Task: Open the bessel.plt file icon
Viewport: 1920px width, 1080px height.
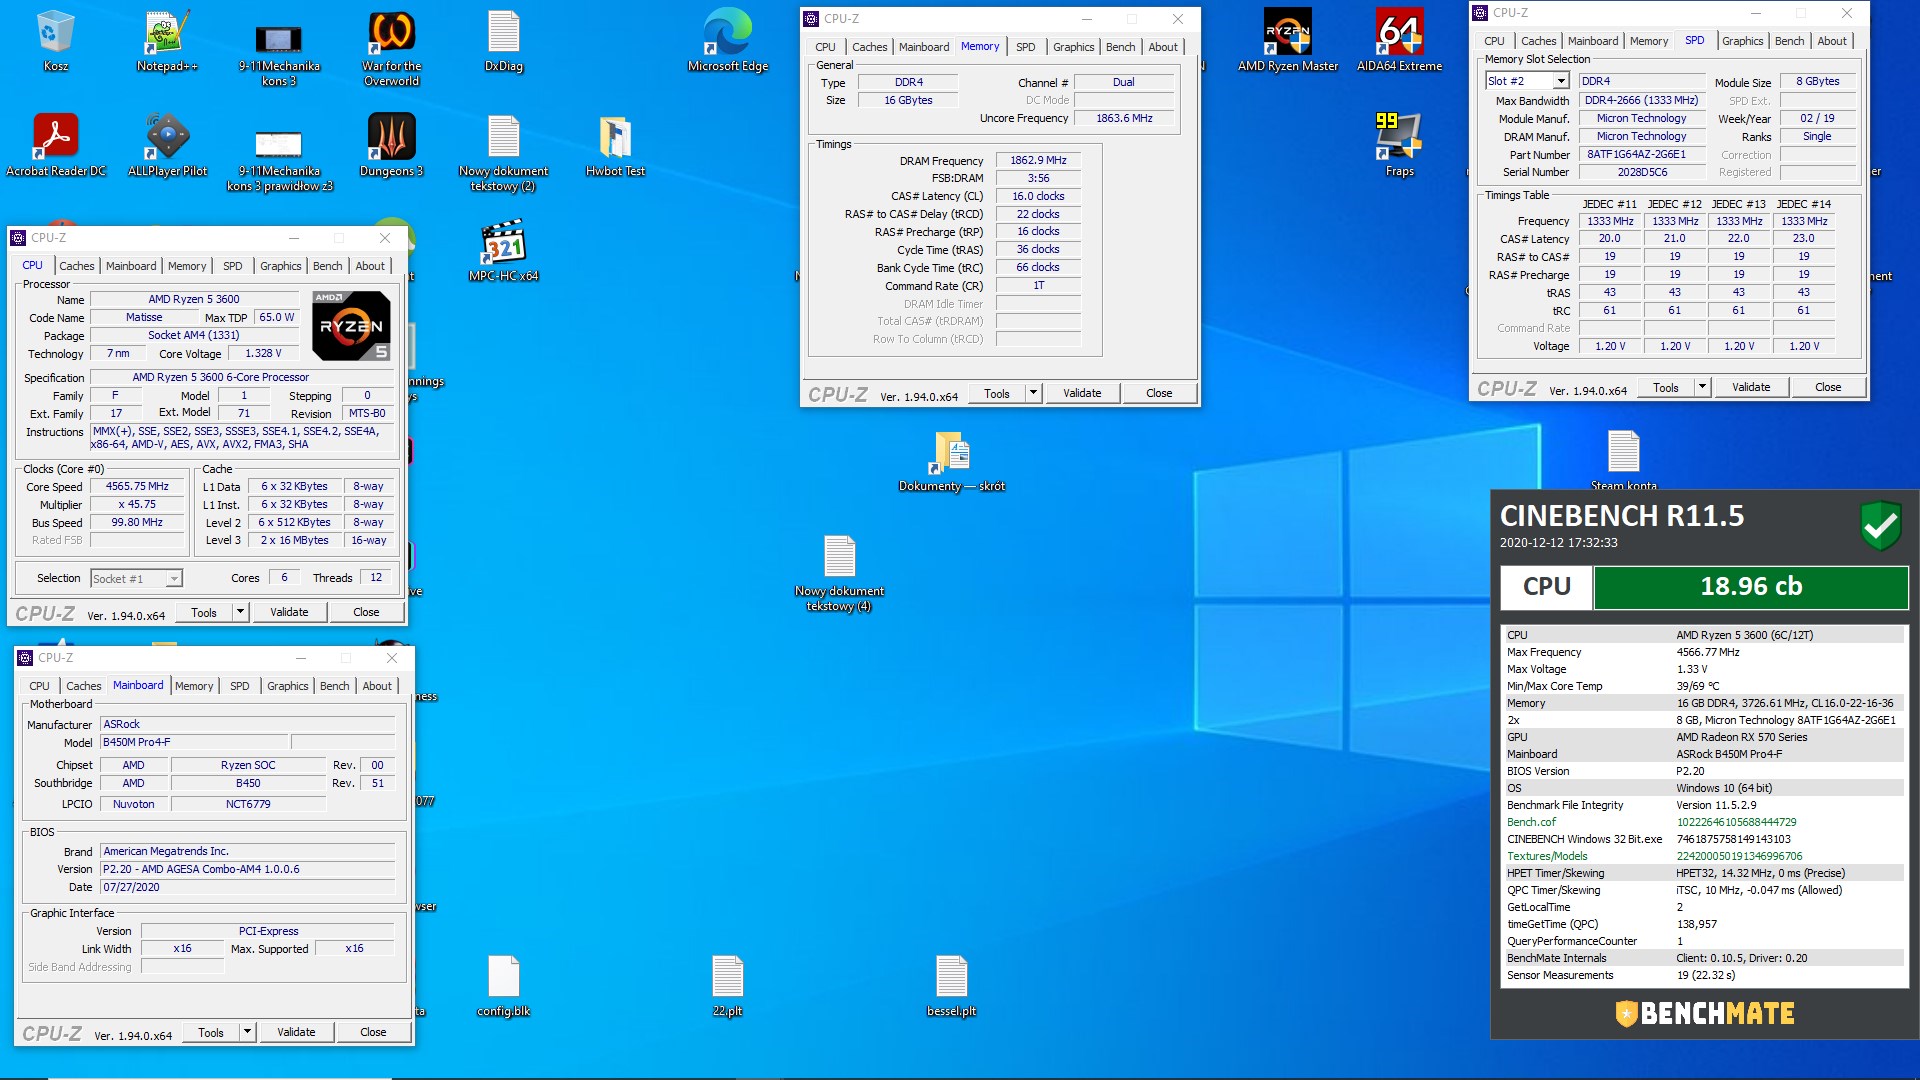Action: (x=951, y=986)
